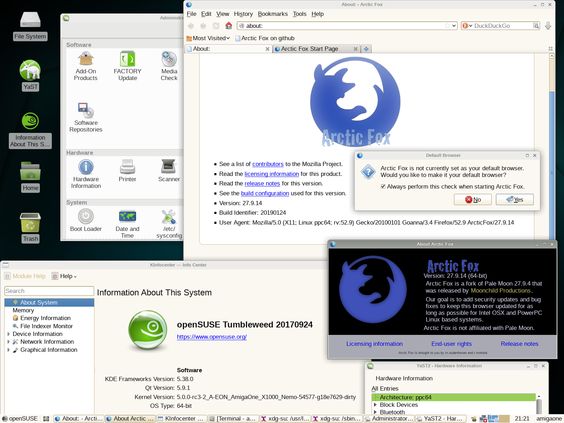Select Memory in Kinfocenter tree

click(23, 310)
